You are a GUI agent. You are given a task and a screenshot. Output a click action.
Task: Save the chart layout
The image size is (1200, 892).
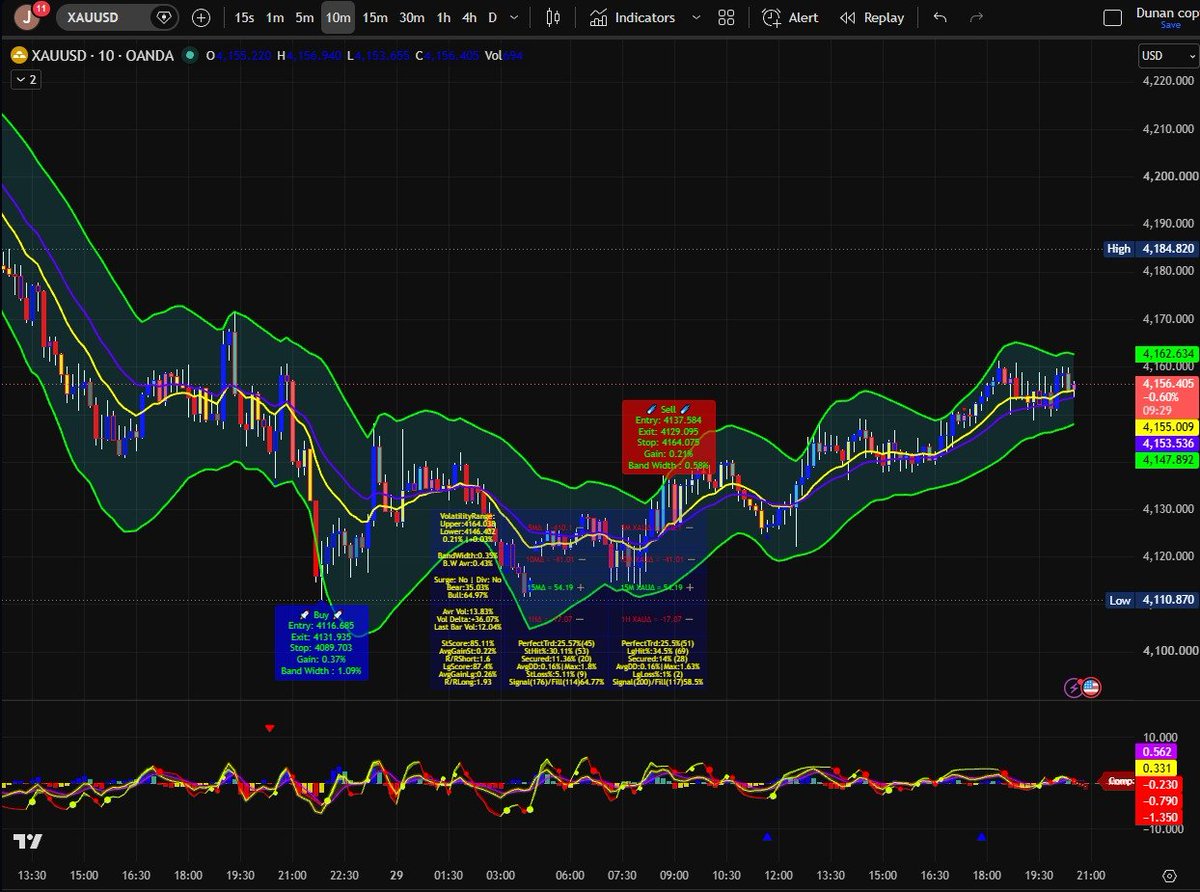coord(1170,25)
